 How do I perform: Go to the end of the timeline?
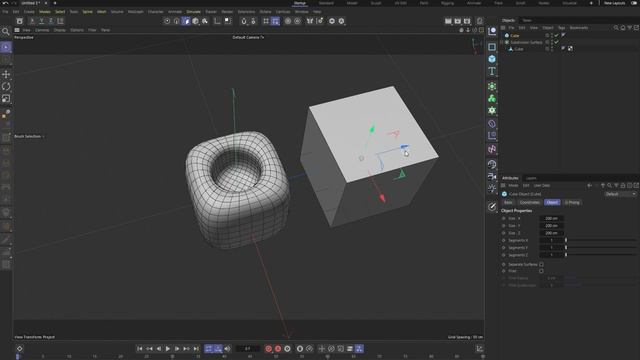[x=196, y=349]
